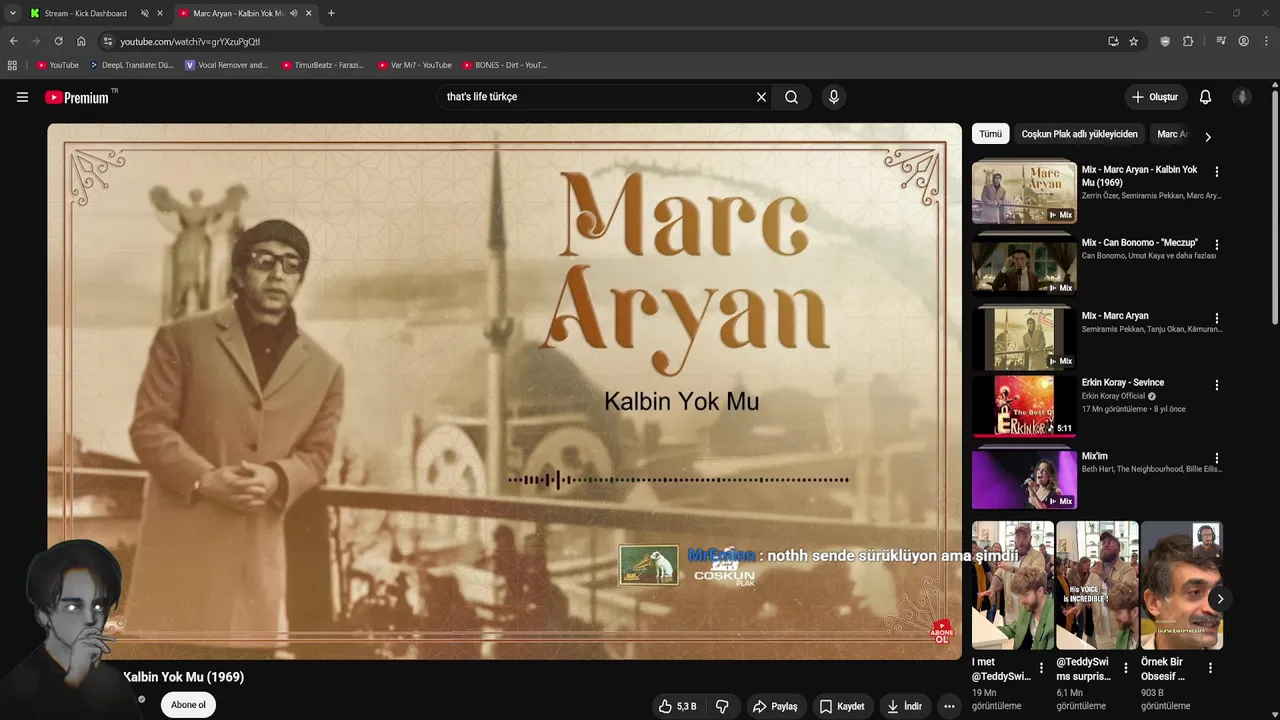Open the Vocal Remover bookmark
Viewport: 1280px width, 720px height.
[x=226, y=65]
